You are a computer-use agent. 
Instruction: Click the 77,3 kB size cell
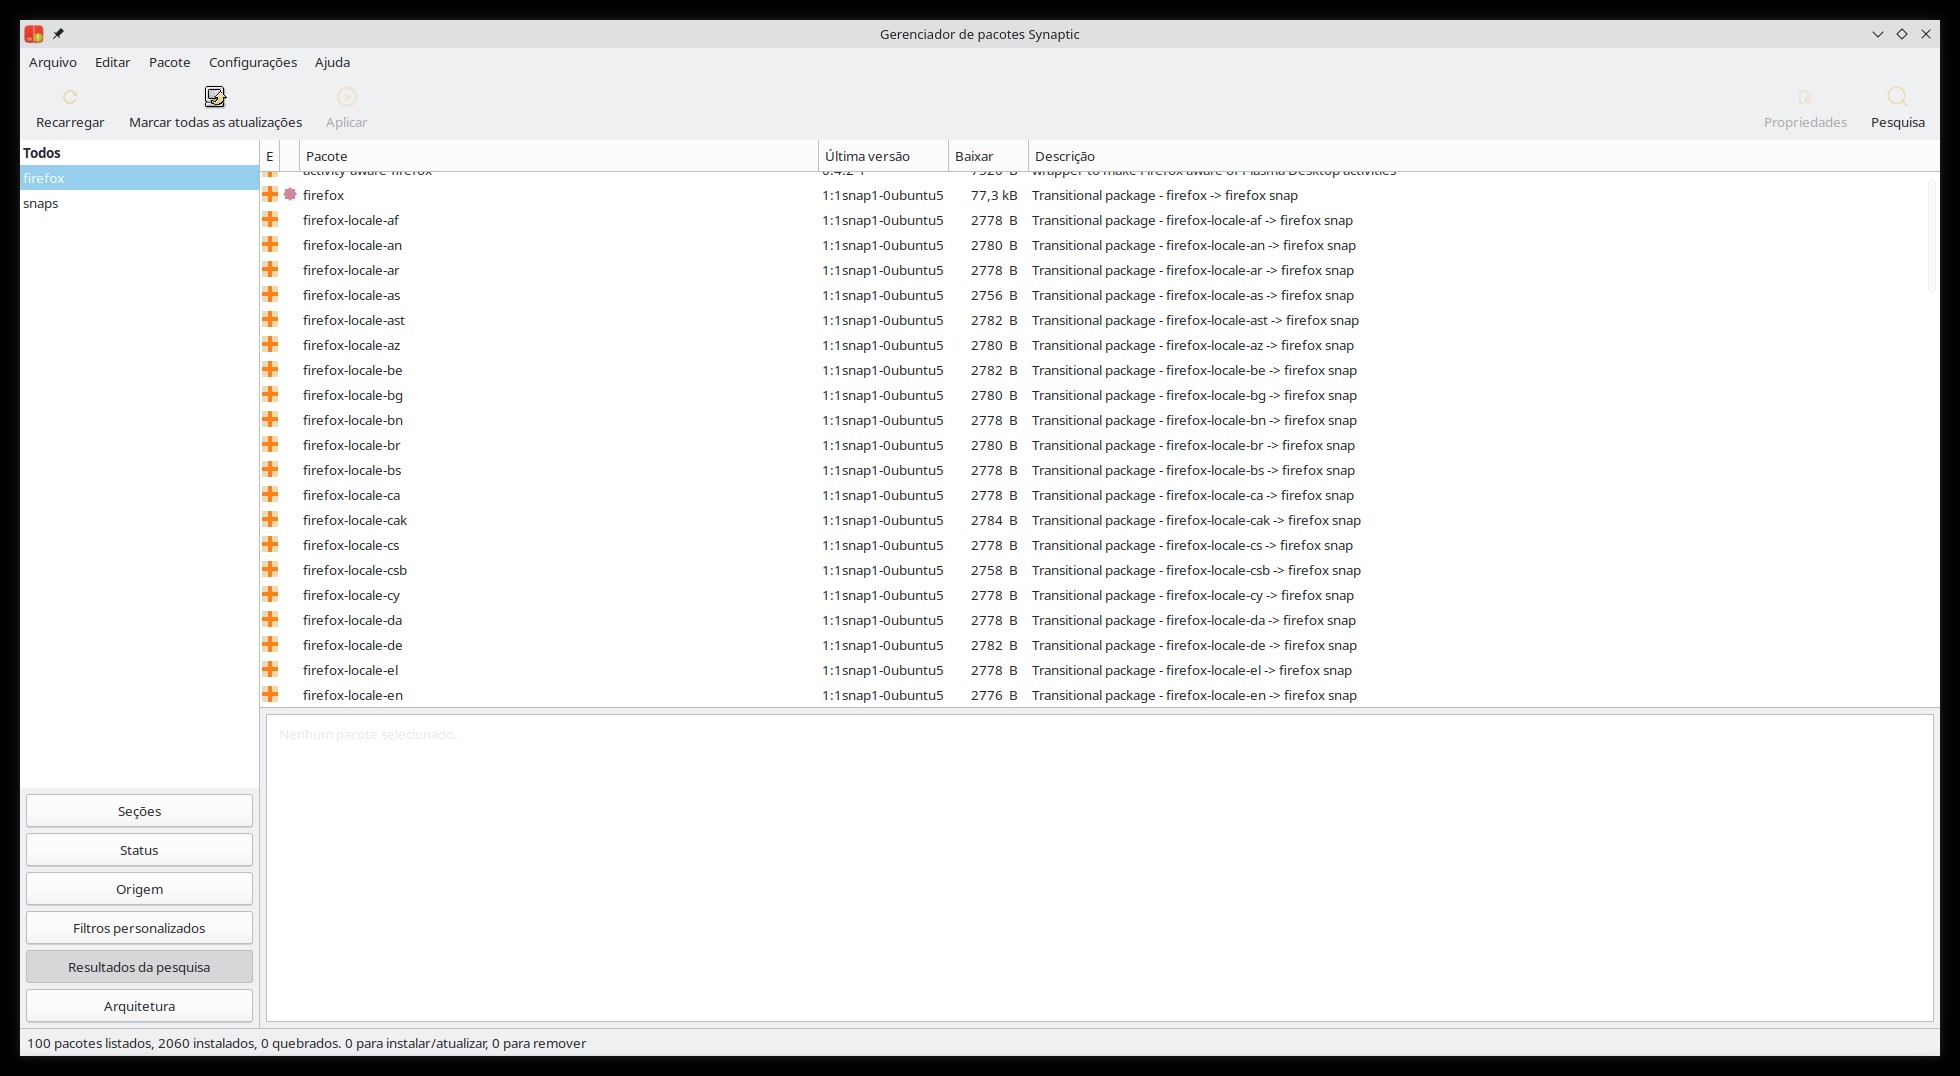click(994, 195)
